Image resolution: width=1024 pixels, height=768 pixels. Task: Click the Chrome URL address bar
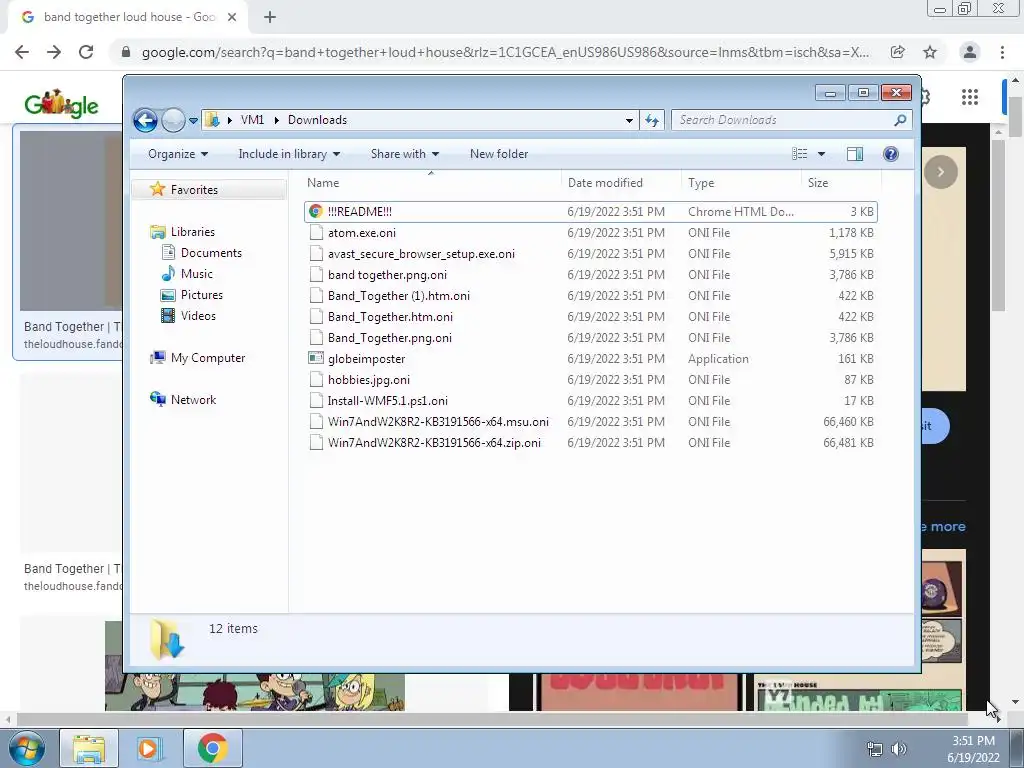[x=504, y=52]
